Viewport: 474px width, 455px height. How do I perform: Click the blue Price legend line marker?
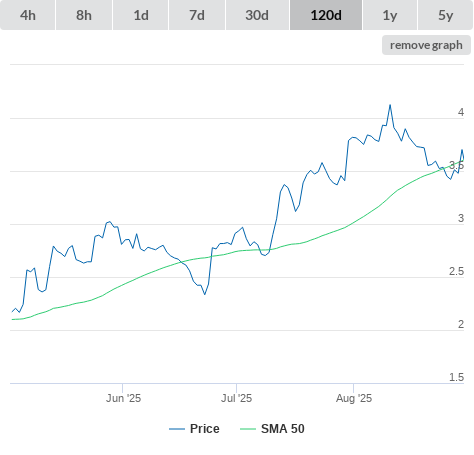click(x=177, y=429)
